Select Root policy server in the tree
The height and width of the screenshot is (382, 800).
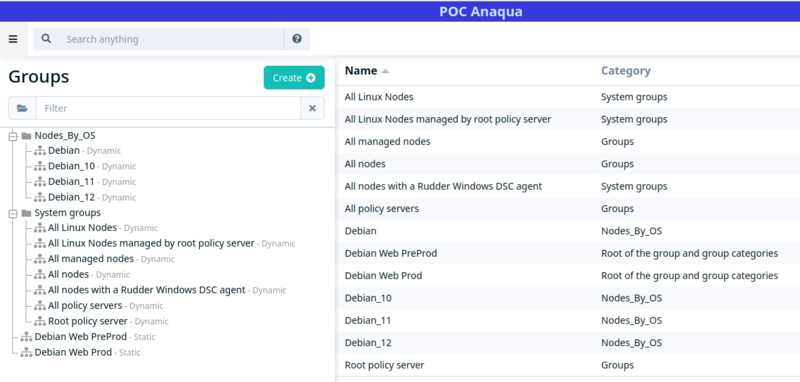(88, 321)
